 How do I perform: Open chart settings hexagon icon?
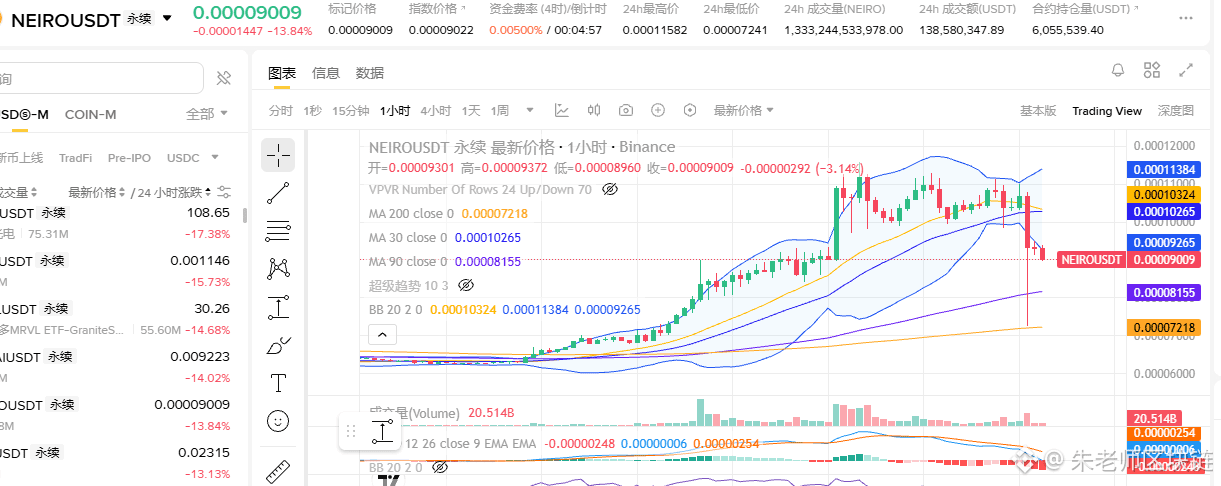(690, 110)
